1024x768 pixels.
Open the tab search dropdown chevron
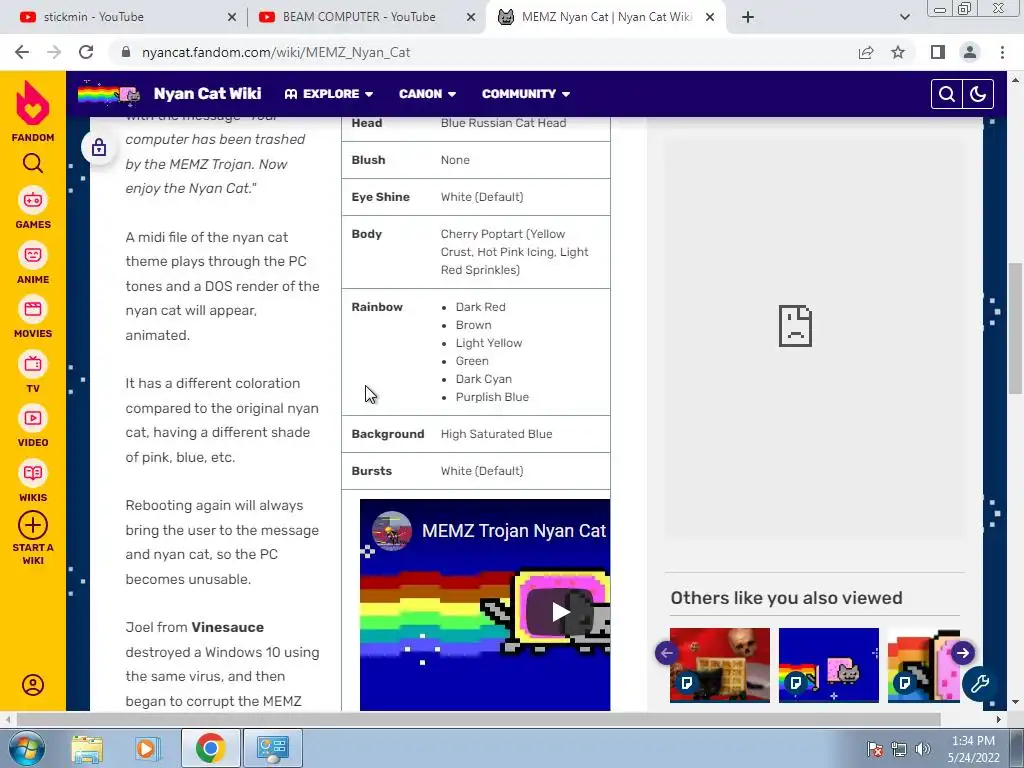coord(904,17)
